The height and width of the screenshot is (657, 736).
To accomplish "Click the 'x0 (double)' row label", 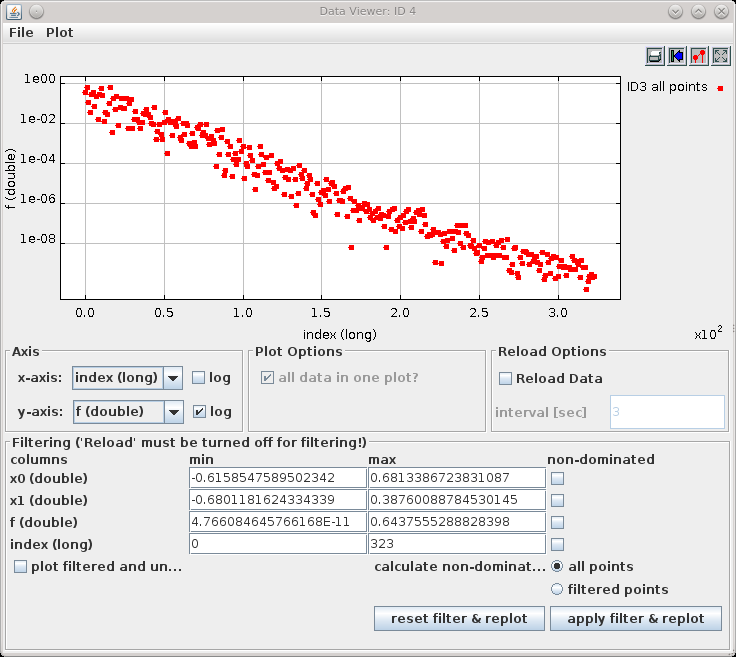I will (49, 478).
